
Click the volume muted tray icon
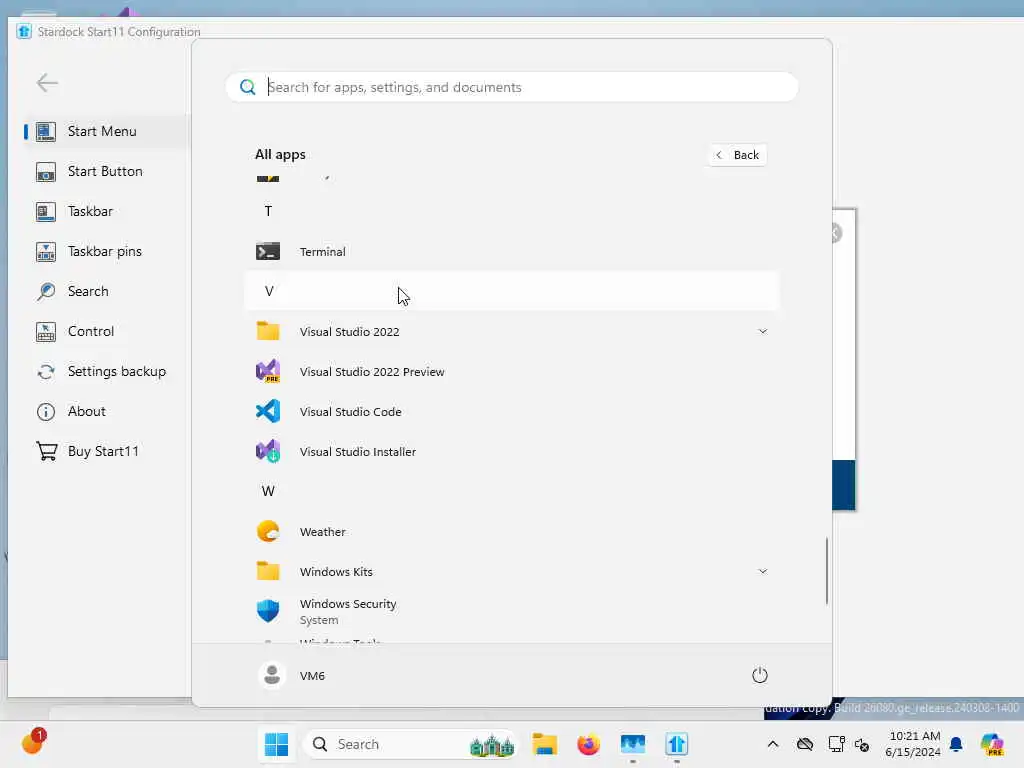[862, 744]
